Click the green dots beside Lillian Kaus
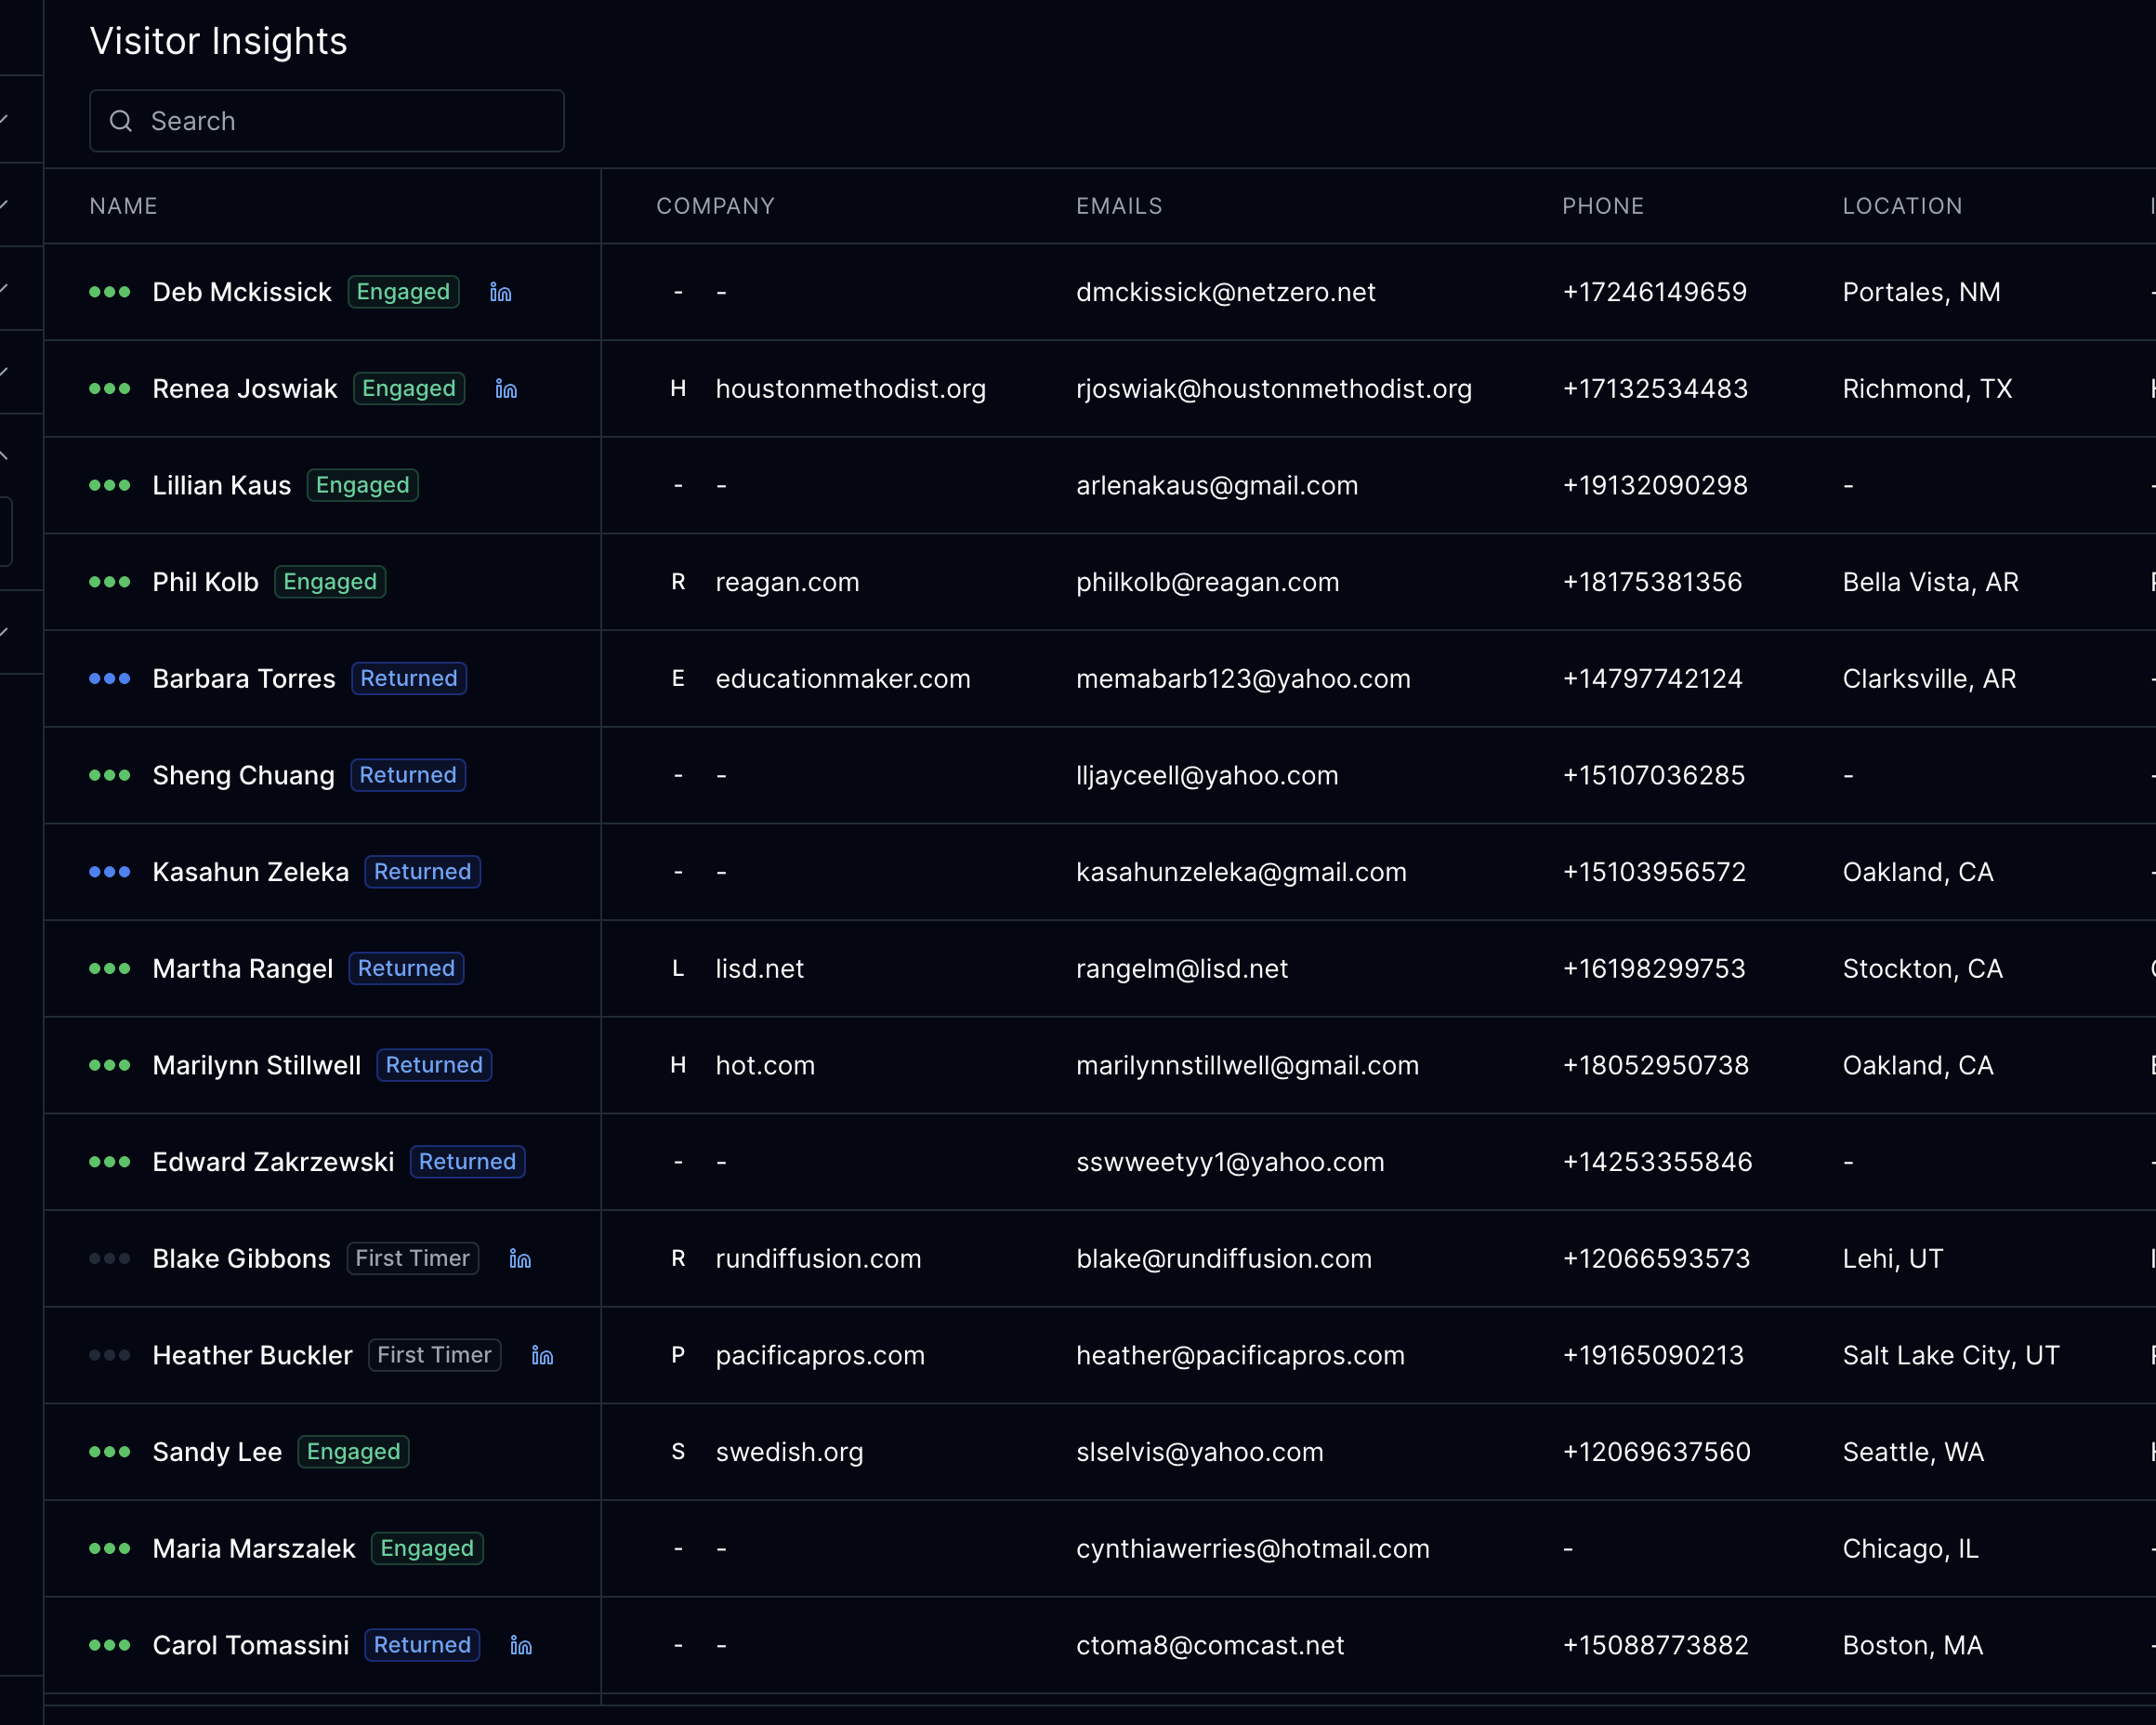 click(110, 486)
